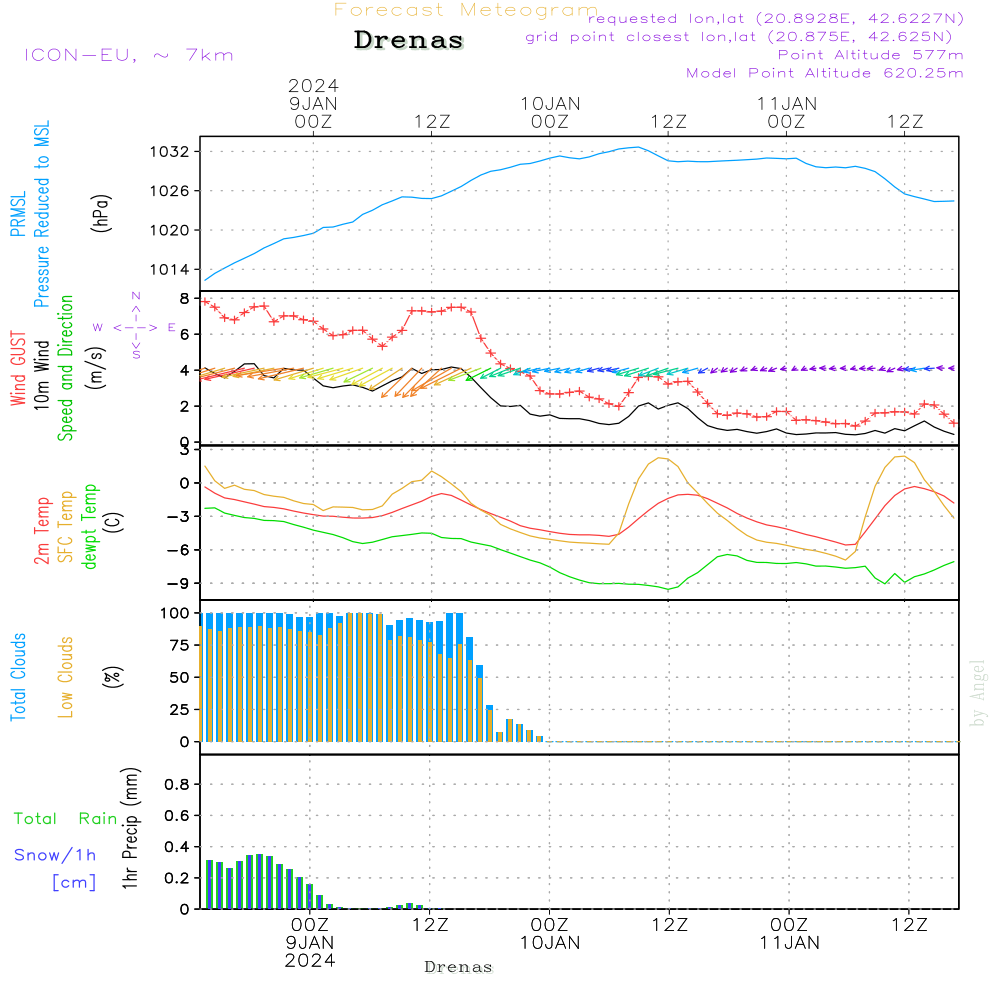Click '9JAN' on the top time axis
This screenshot has width=1000, height=1000.
point(313,103)
